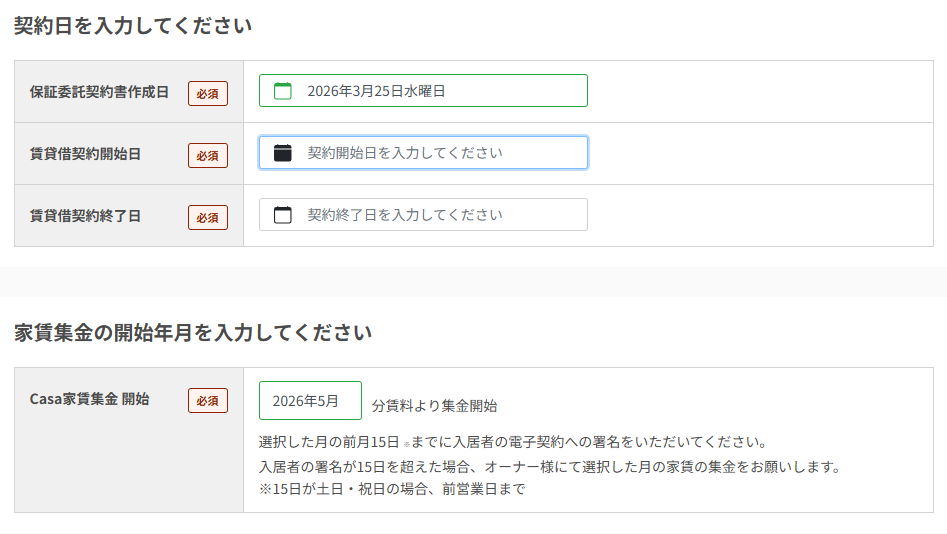The height and width of the screenshot is (534, 947).
Task: Click the Casa家賃集金 開始 label
Action: [89, 398]
